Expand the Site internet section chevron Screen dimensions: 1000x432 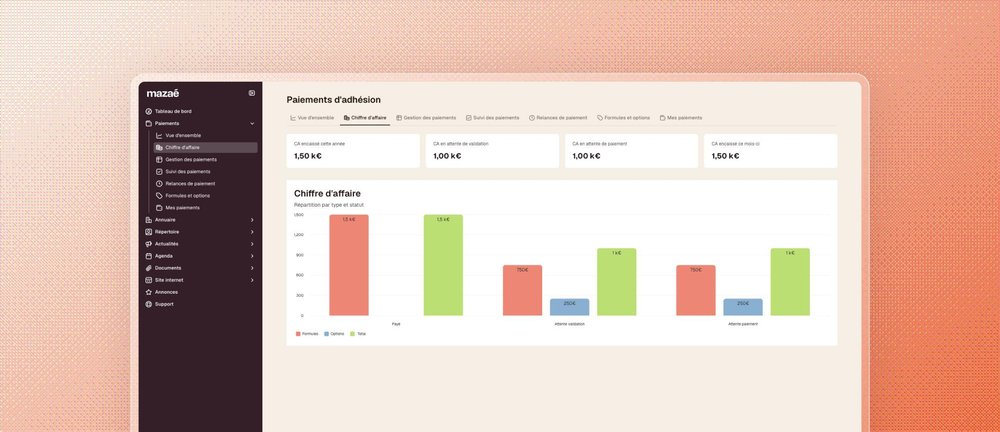[252, 280]
